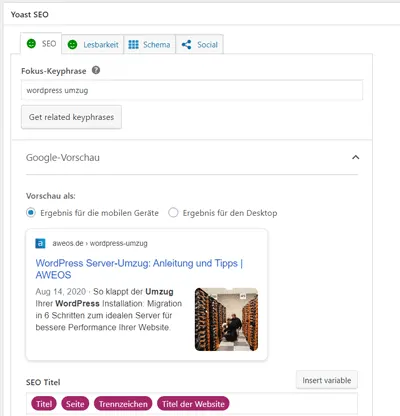Click the Vorschau als: label
This screenshot has height=416, width=400.
pyautogui.click(x=51, y=196)
